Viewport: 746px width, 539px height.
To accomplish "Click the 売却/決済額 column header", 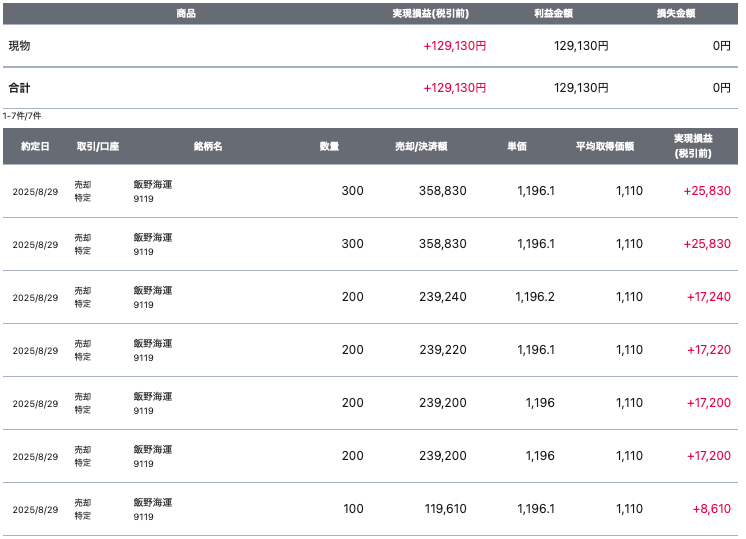I will tap(421, 147).
